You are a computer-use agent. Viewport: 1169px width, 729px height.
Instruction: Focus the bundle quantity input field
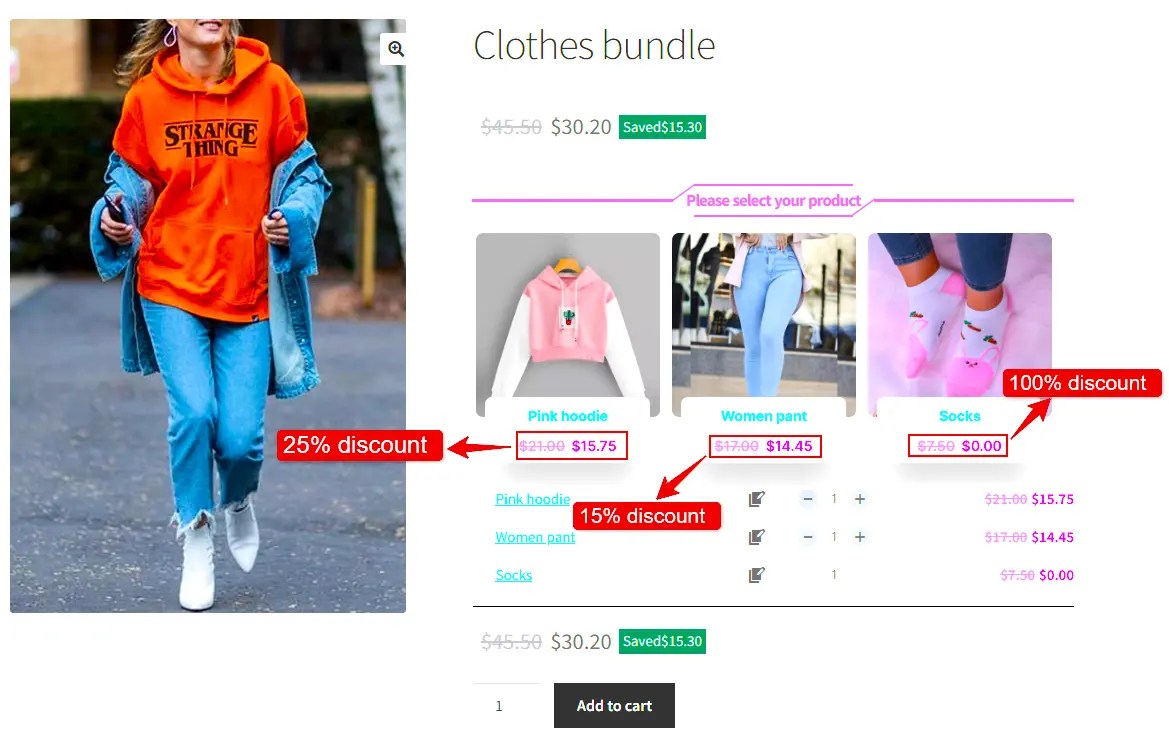coord(506,706)
